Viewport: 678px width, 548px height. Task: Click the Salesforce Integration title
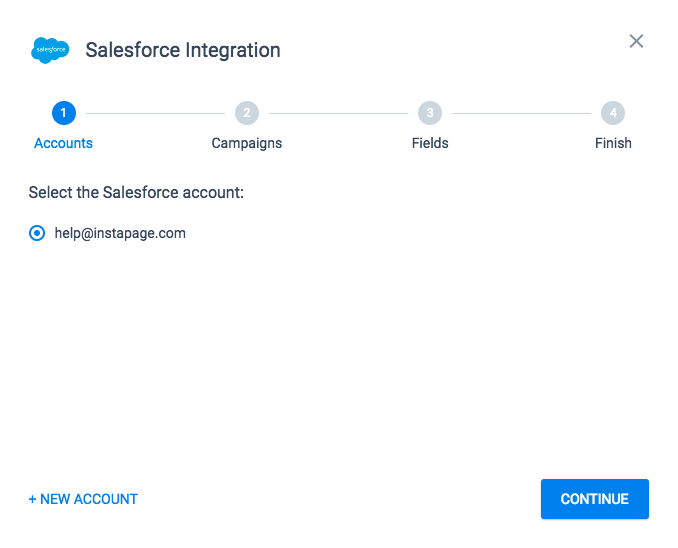click(183, 50)
